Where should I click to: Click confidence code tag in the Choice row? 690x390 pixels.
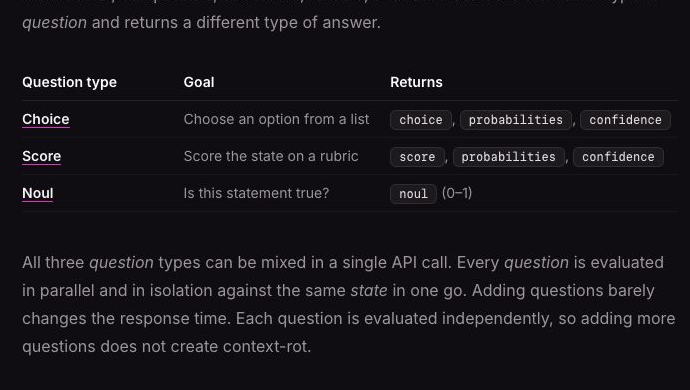click(x=625, y=120)
